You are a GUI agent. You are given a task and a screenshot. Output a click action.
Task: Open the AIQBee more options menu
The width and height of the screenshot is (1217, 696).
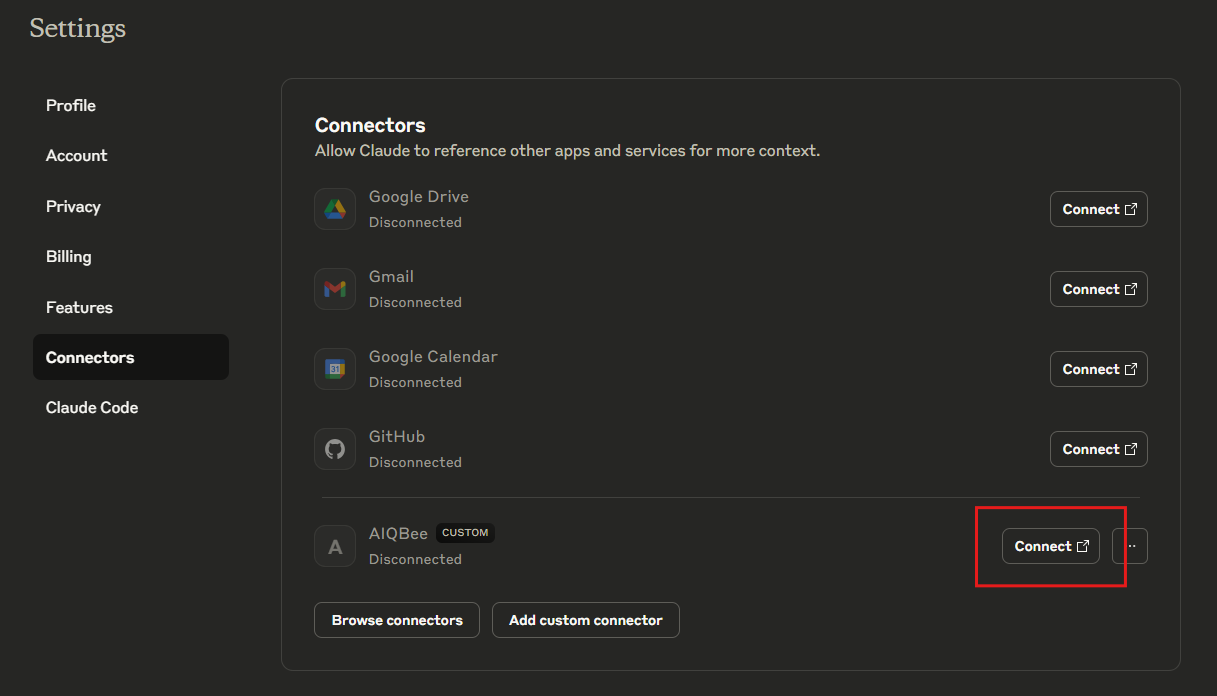[x=1130, y=546]
